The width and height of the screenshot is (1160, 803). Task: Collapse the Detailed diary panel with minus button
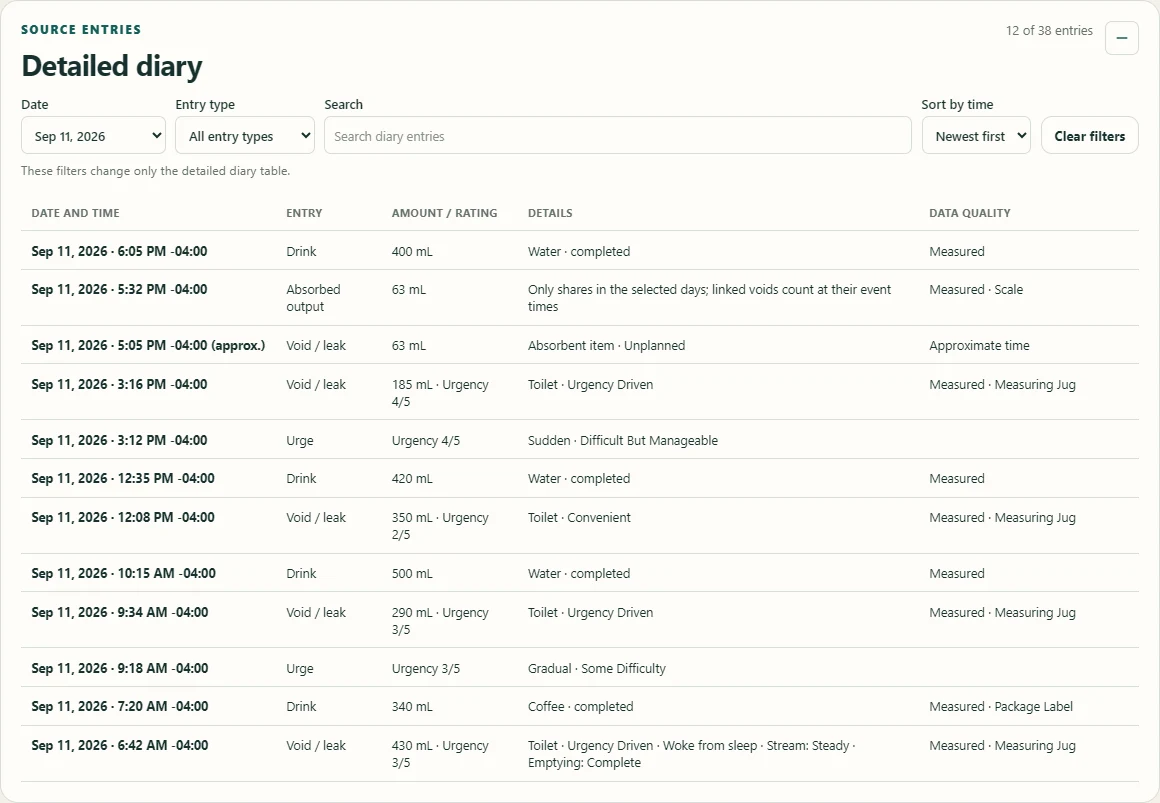point(1122,38)
